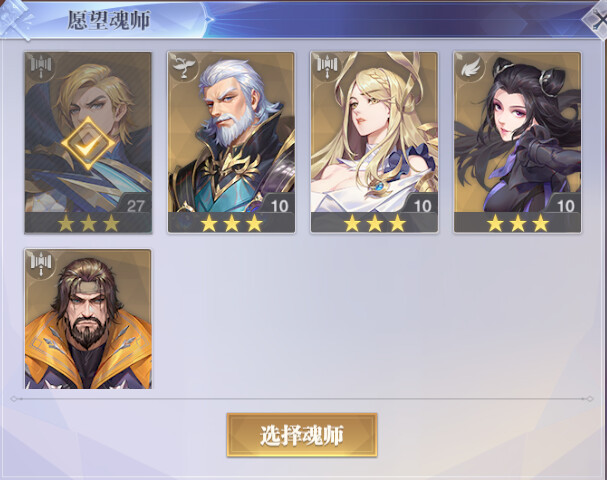607x480 pixels.
Task: Close the 愿望魂师 dialog
Action: (598, 19)
